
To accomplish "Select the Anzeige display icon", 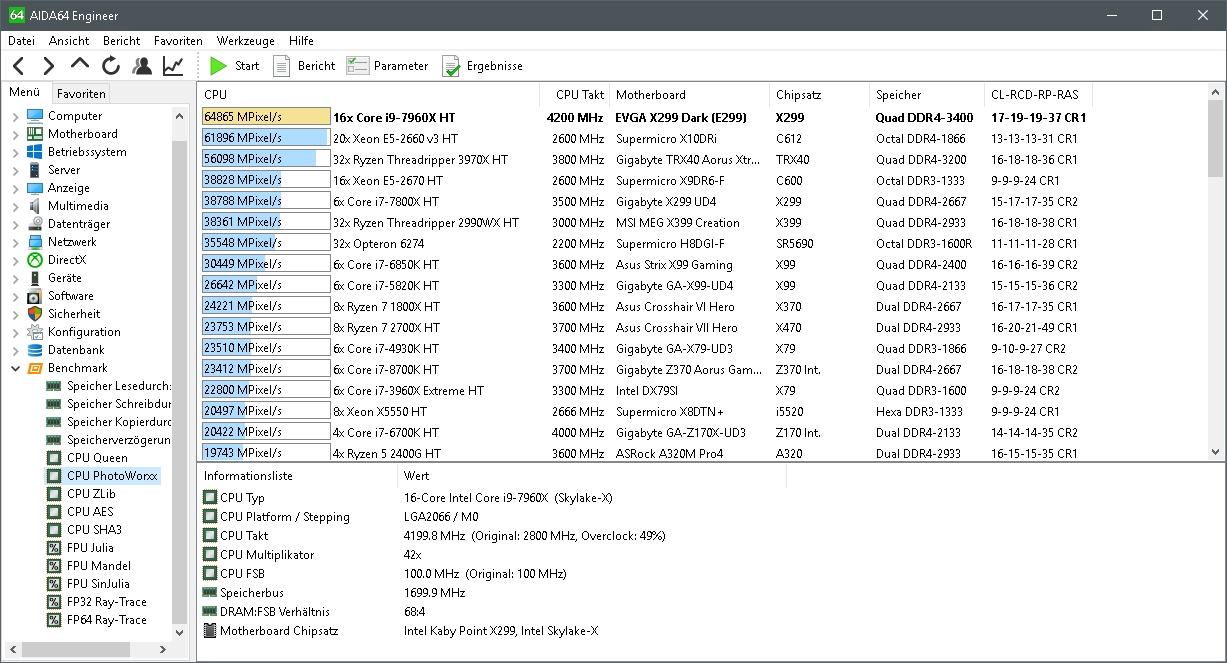I will 35,188.
